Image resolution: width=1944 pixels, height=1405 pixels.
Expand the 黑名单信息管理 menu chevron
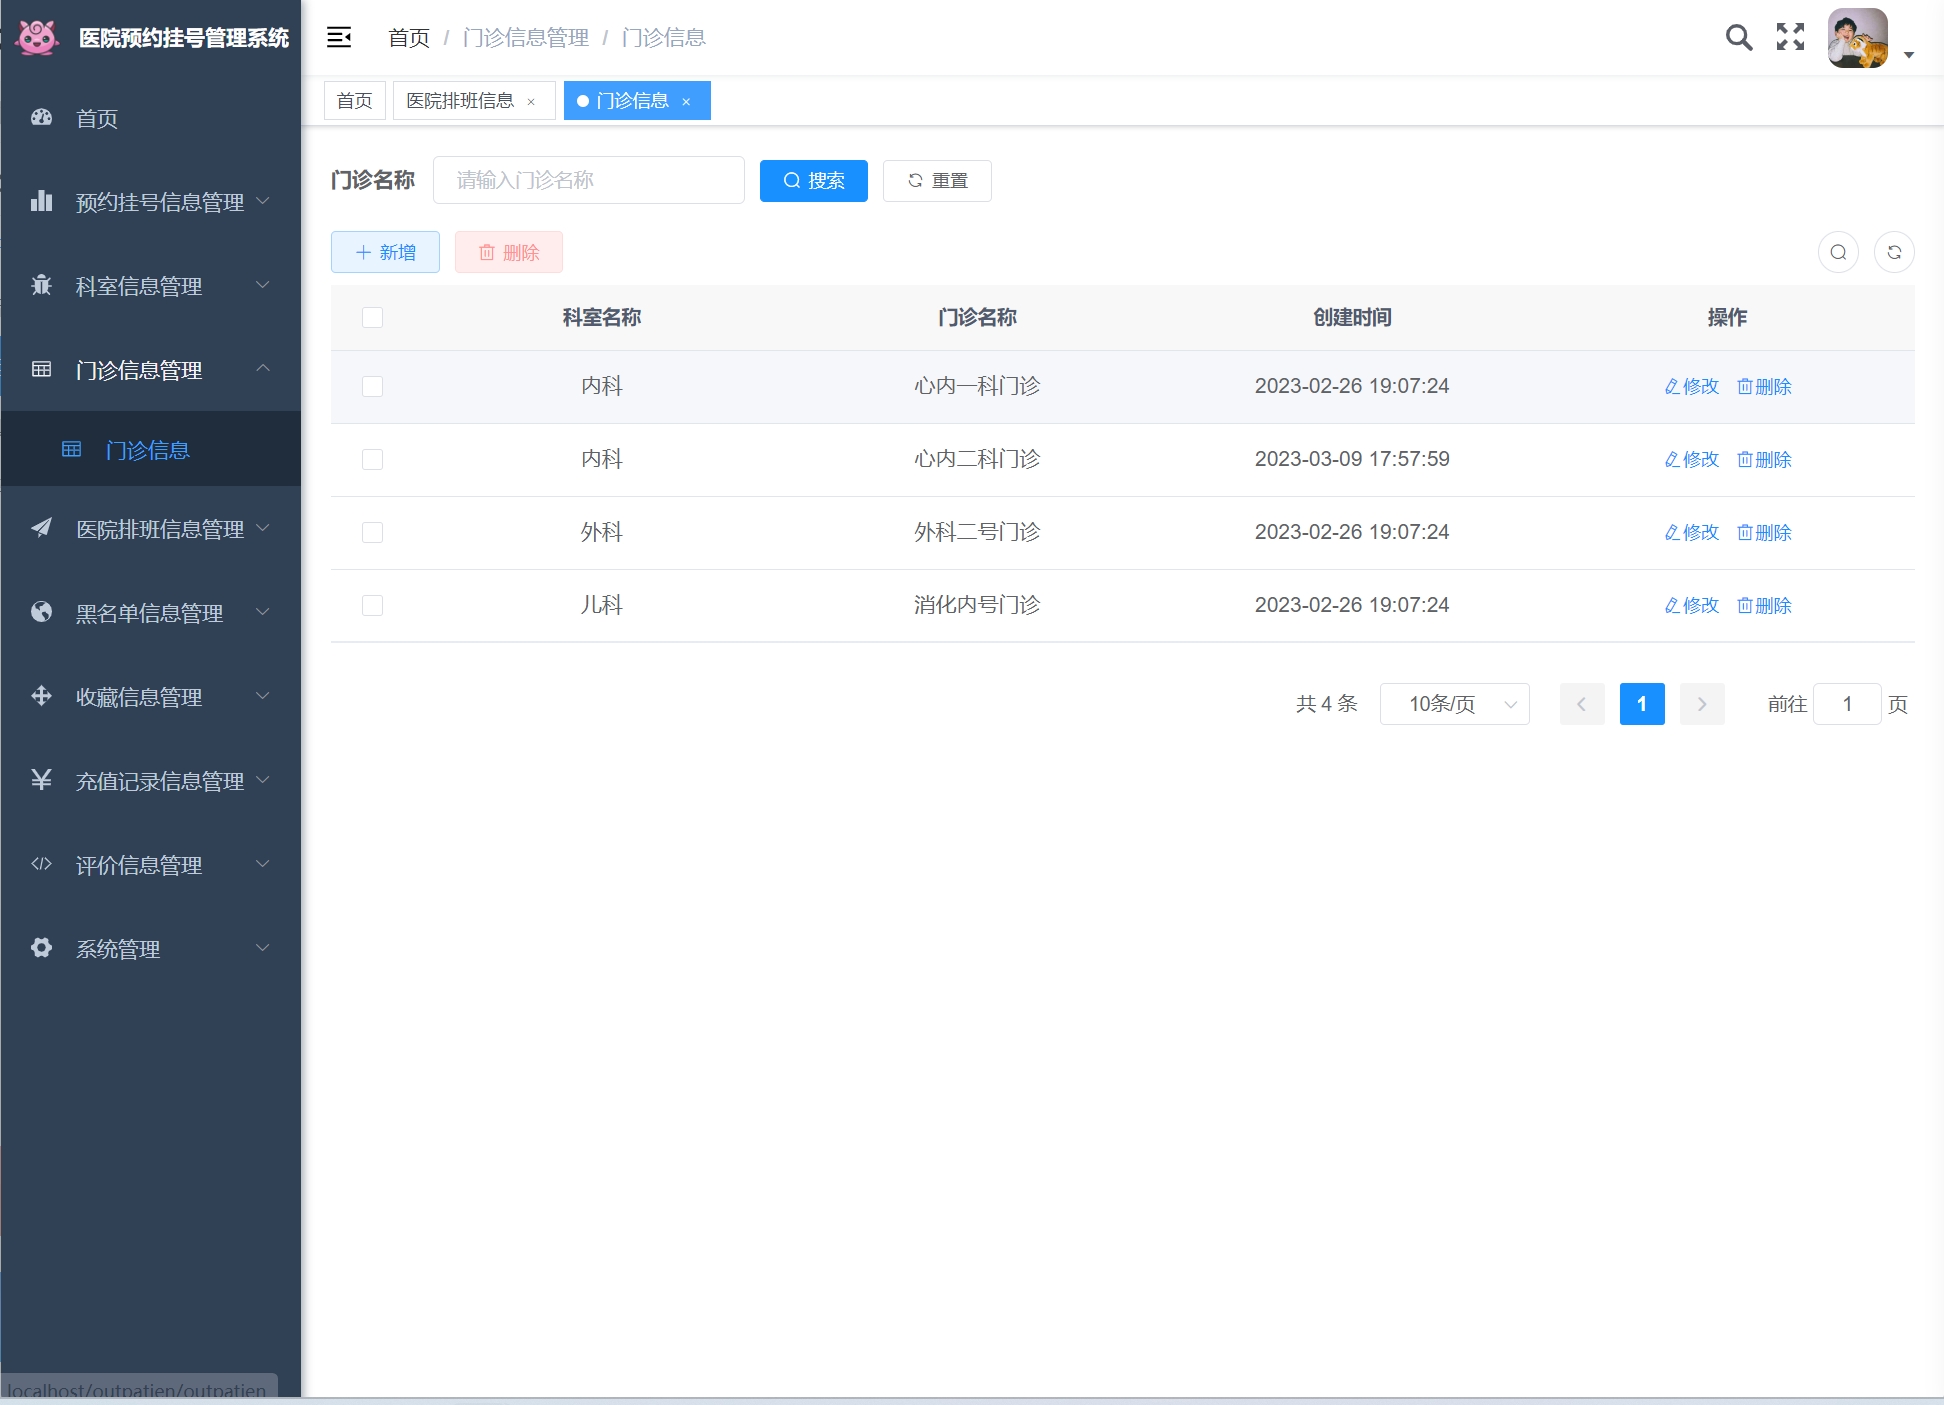pyautogui.click(x=263, y=611)
